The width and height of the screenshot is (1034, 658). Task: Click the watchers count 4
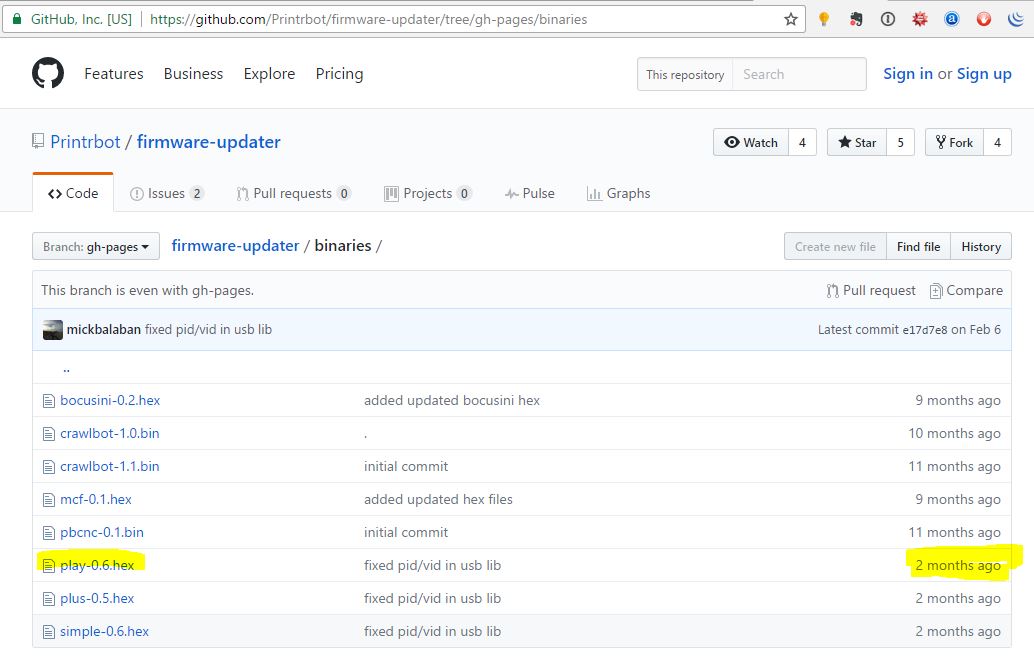click(803, 142)
